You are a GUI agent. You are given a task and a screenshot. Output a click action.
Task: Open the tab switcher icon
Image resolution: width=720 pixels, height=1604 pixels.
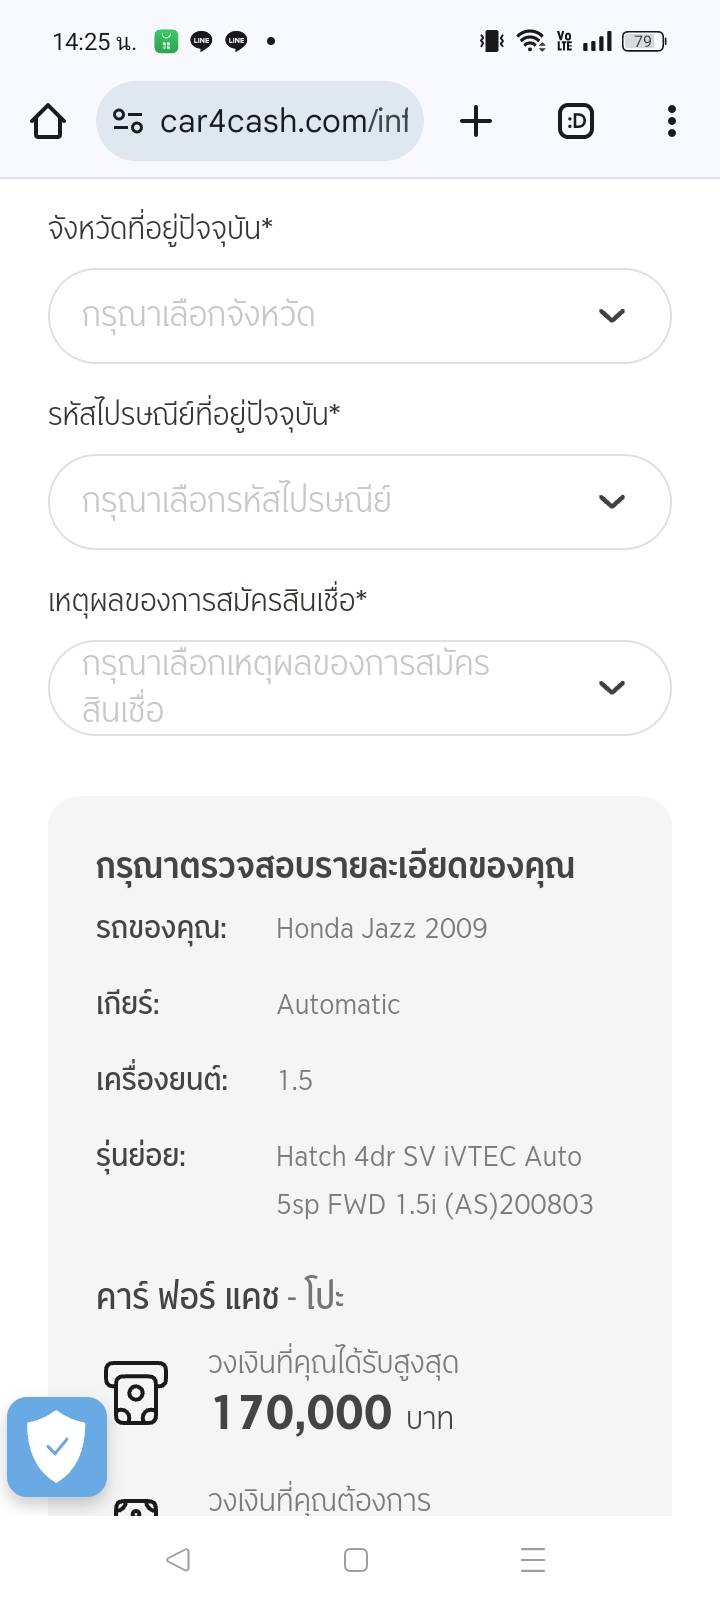(x=575, y=122)
